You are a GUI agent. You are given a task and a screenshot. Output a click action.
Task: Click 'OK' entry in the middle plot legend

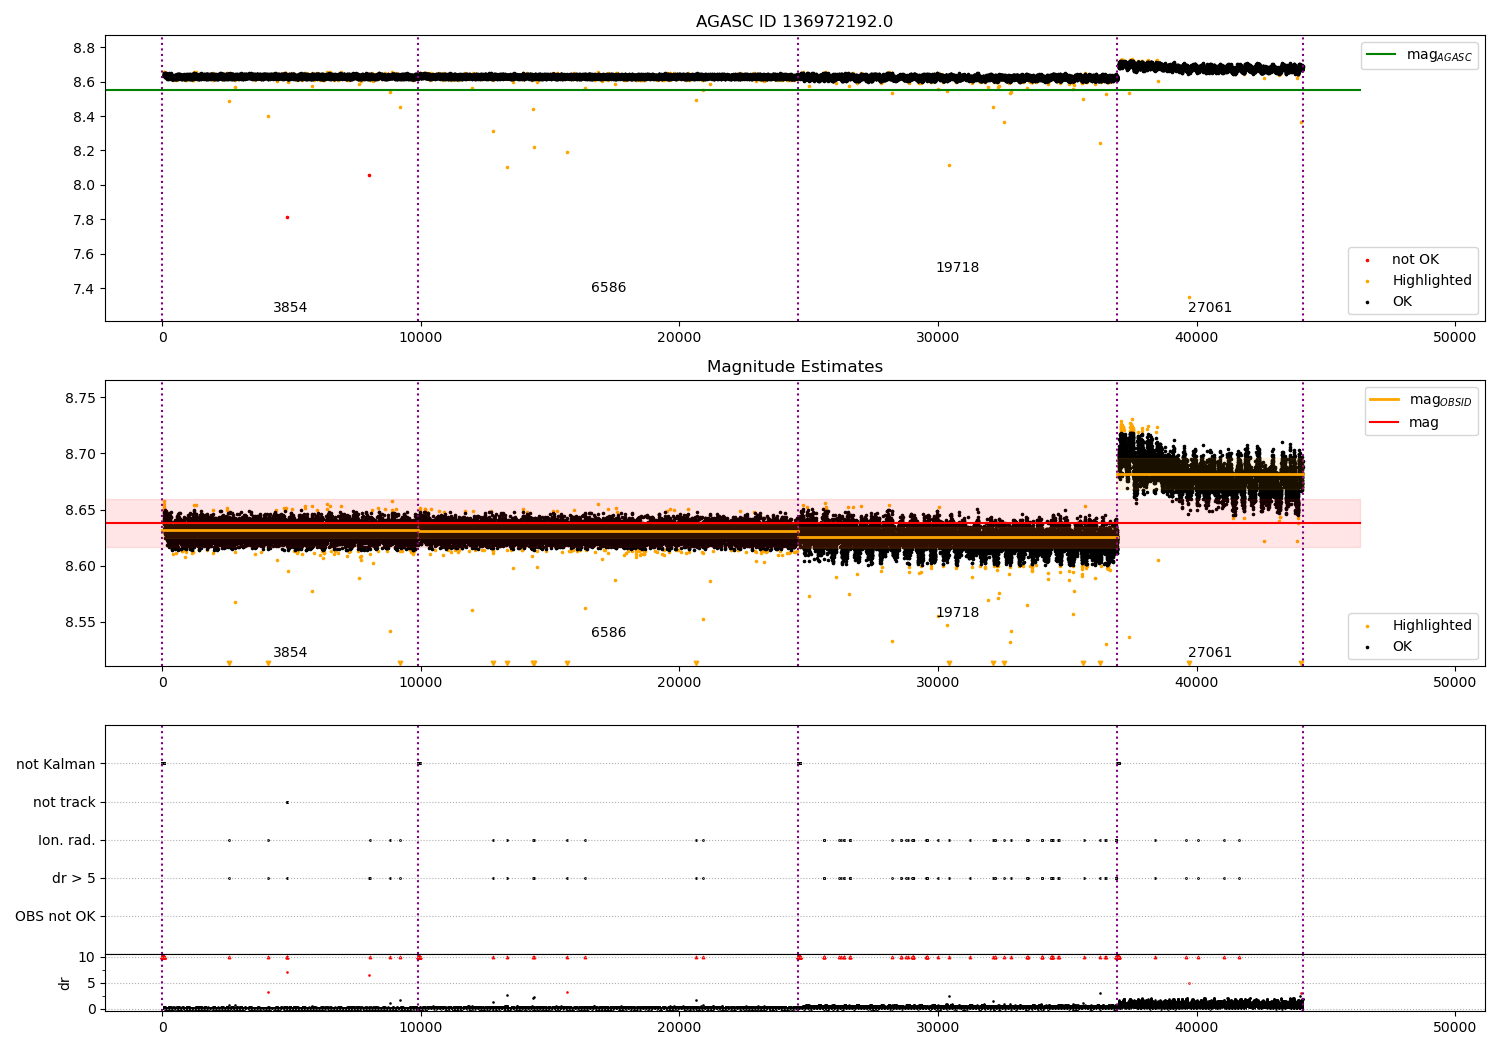tap(1402, 647)
